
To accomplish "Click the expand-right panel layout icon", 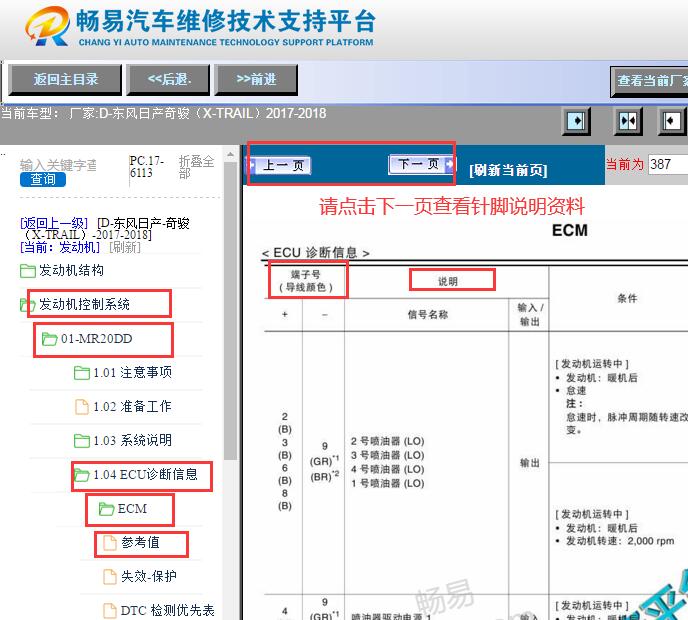I will pyautogui.click(x=576, y=121).
